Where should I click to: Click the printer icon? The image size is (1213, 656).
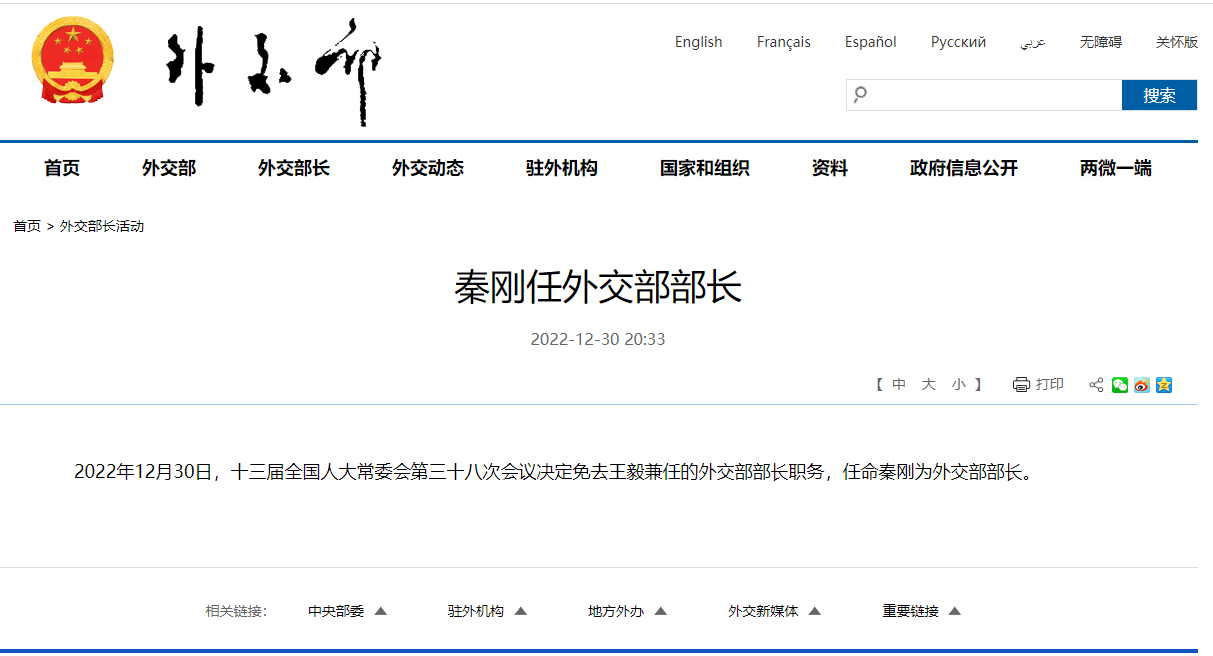pyautogui.click(x=1021, y=385)
